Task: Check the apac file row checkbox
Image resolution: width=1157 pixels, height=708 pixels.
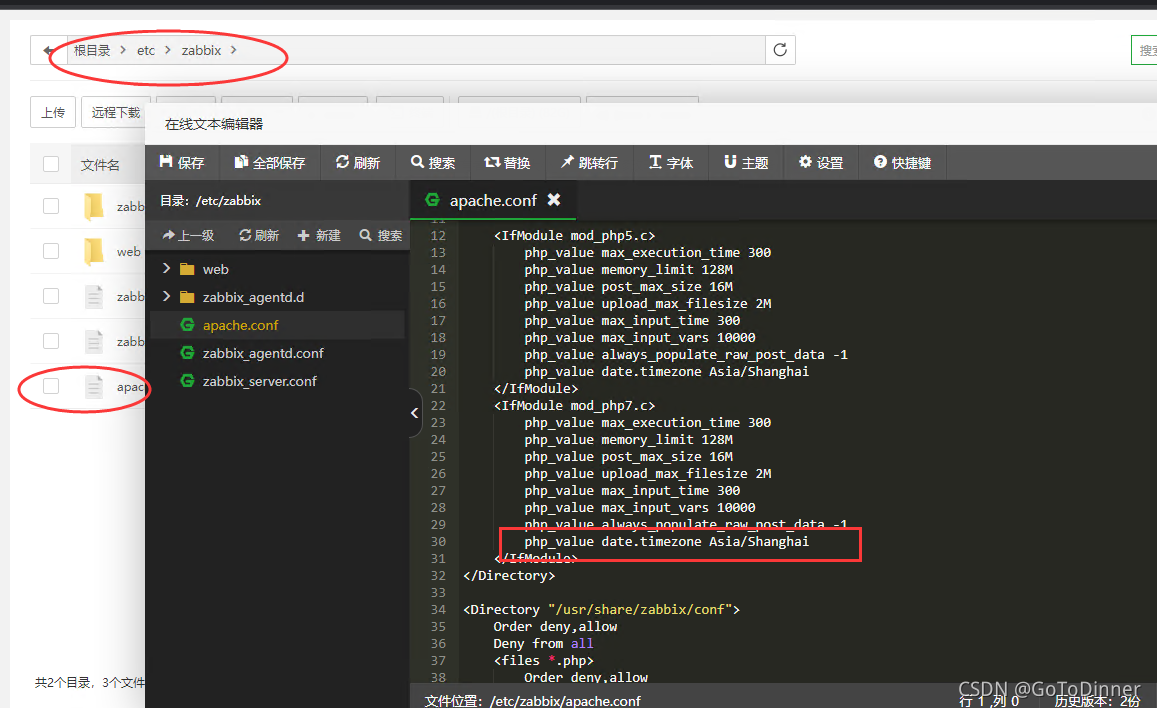Action: [x=51, y=386]
